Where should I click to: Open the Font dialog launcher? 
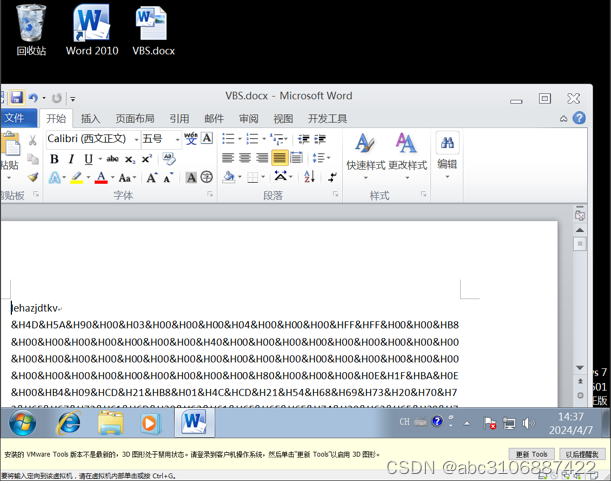[x=210, y=194]
